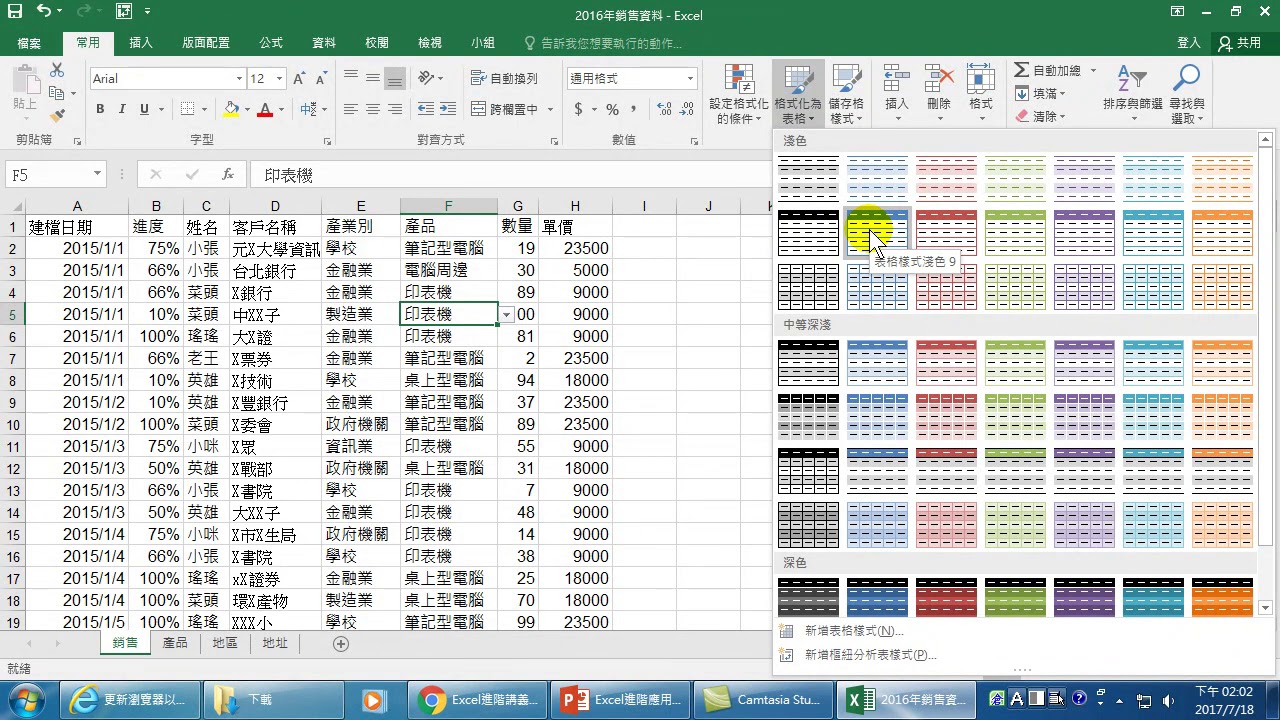Open the Arial font name dropdown
1280x720 pixels.
239,79
